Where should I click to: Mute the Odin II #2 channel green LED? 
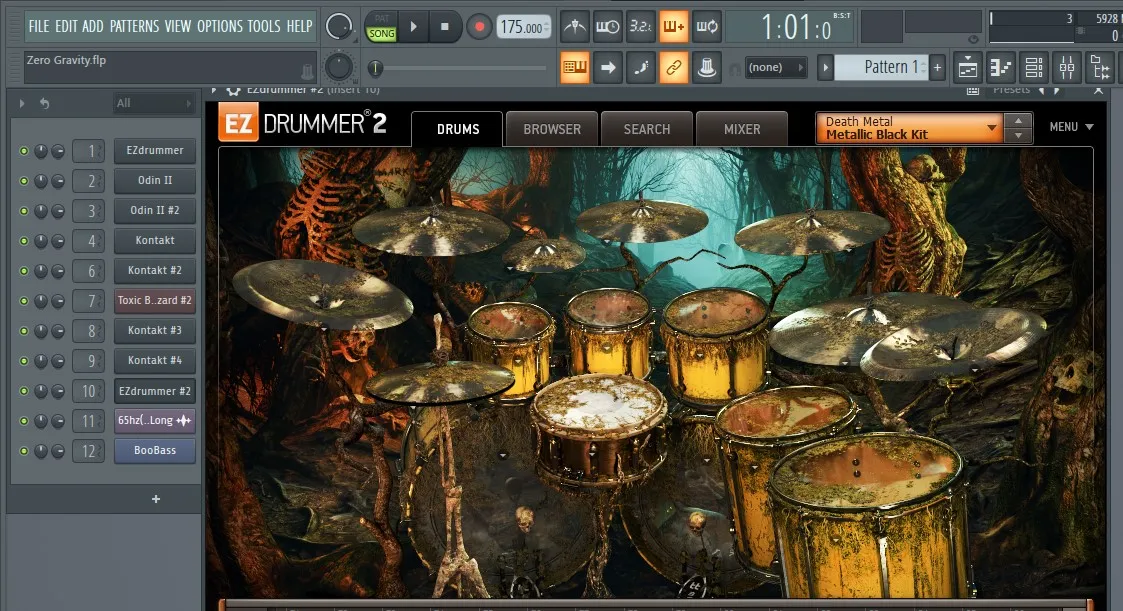(24, 211)
